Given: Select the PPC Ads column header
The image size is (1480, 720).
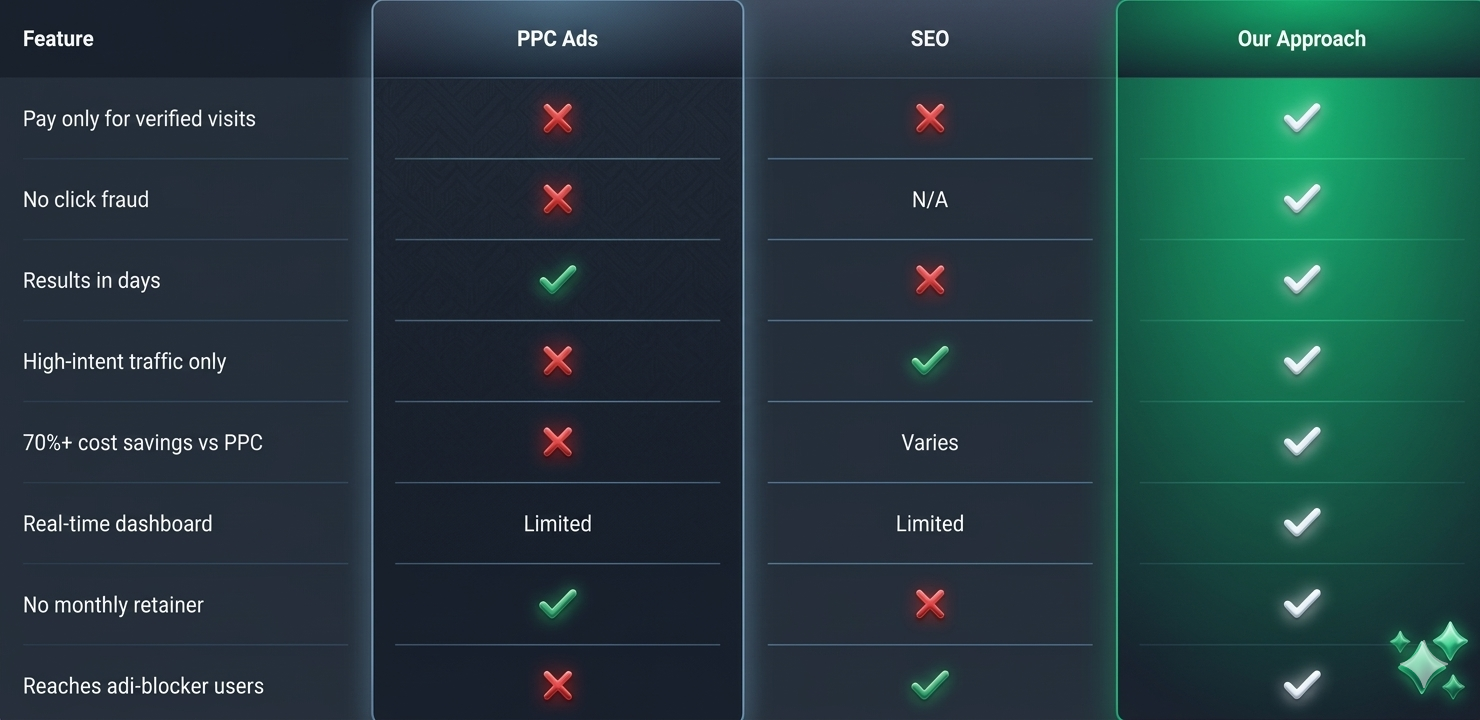Looking at the screenshot, I should click(x=557, y=39).
